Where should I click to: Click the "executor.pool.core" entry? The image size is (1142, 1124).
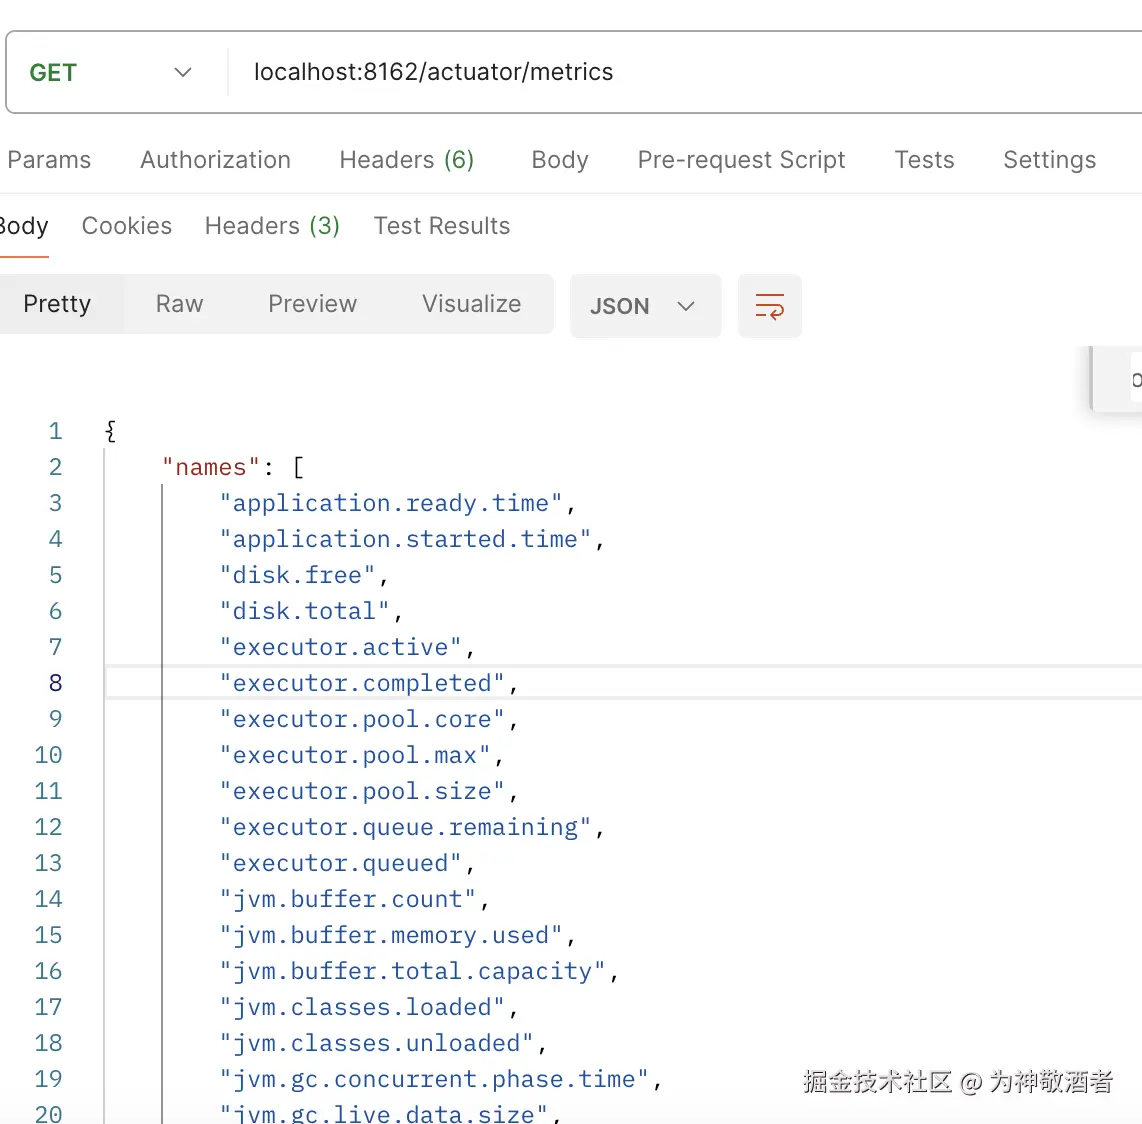coord(362,719)
